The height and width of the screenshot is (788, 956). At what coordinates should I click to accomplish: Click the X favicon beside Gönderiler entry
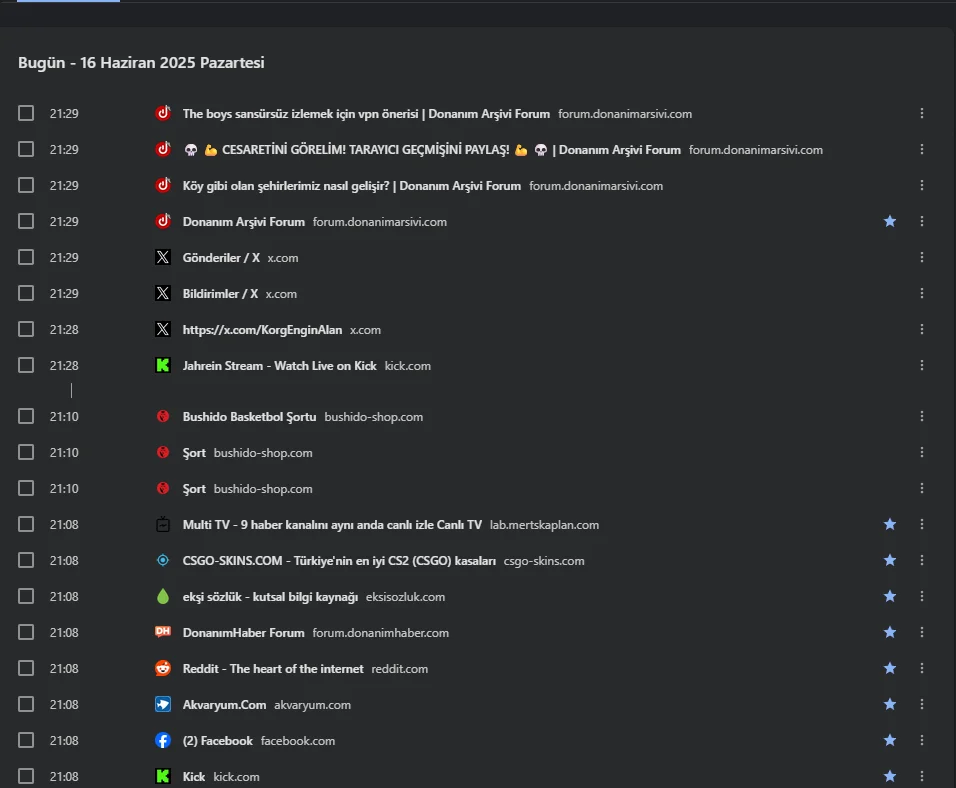coord(163,258)
